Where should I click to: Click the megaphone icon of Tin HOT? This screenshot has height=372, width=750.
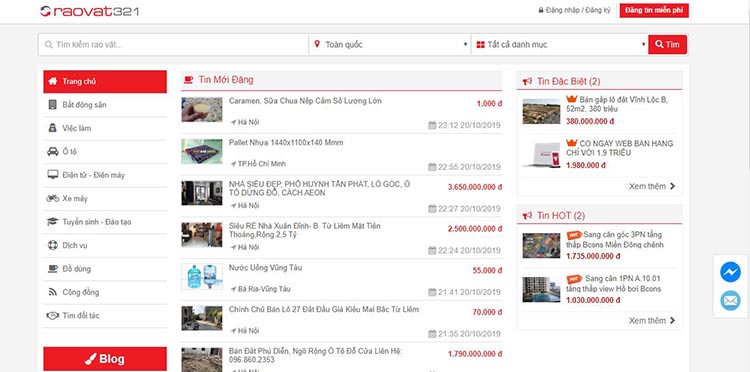[x=528, y=216]
